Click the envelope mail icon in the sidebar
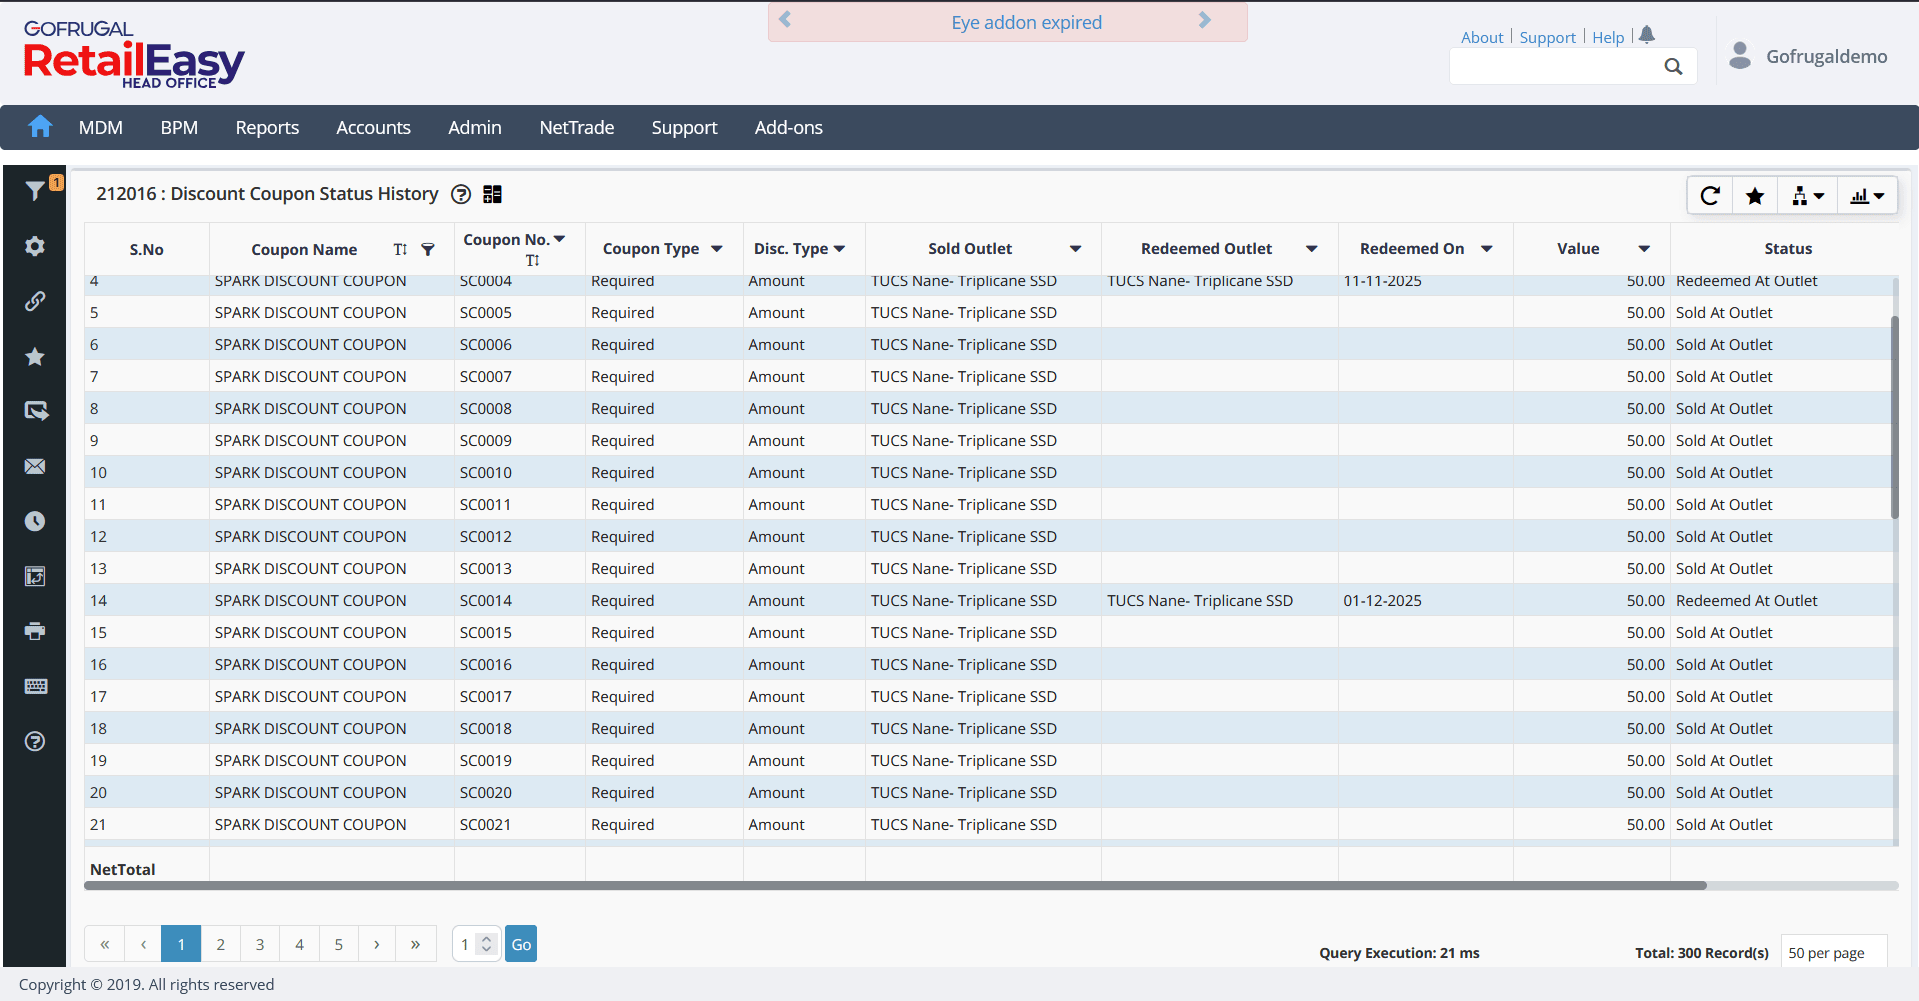The width and height of the screenshot is (1919, 1001). point(35,467)
